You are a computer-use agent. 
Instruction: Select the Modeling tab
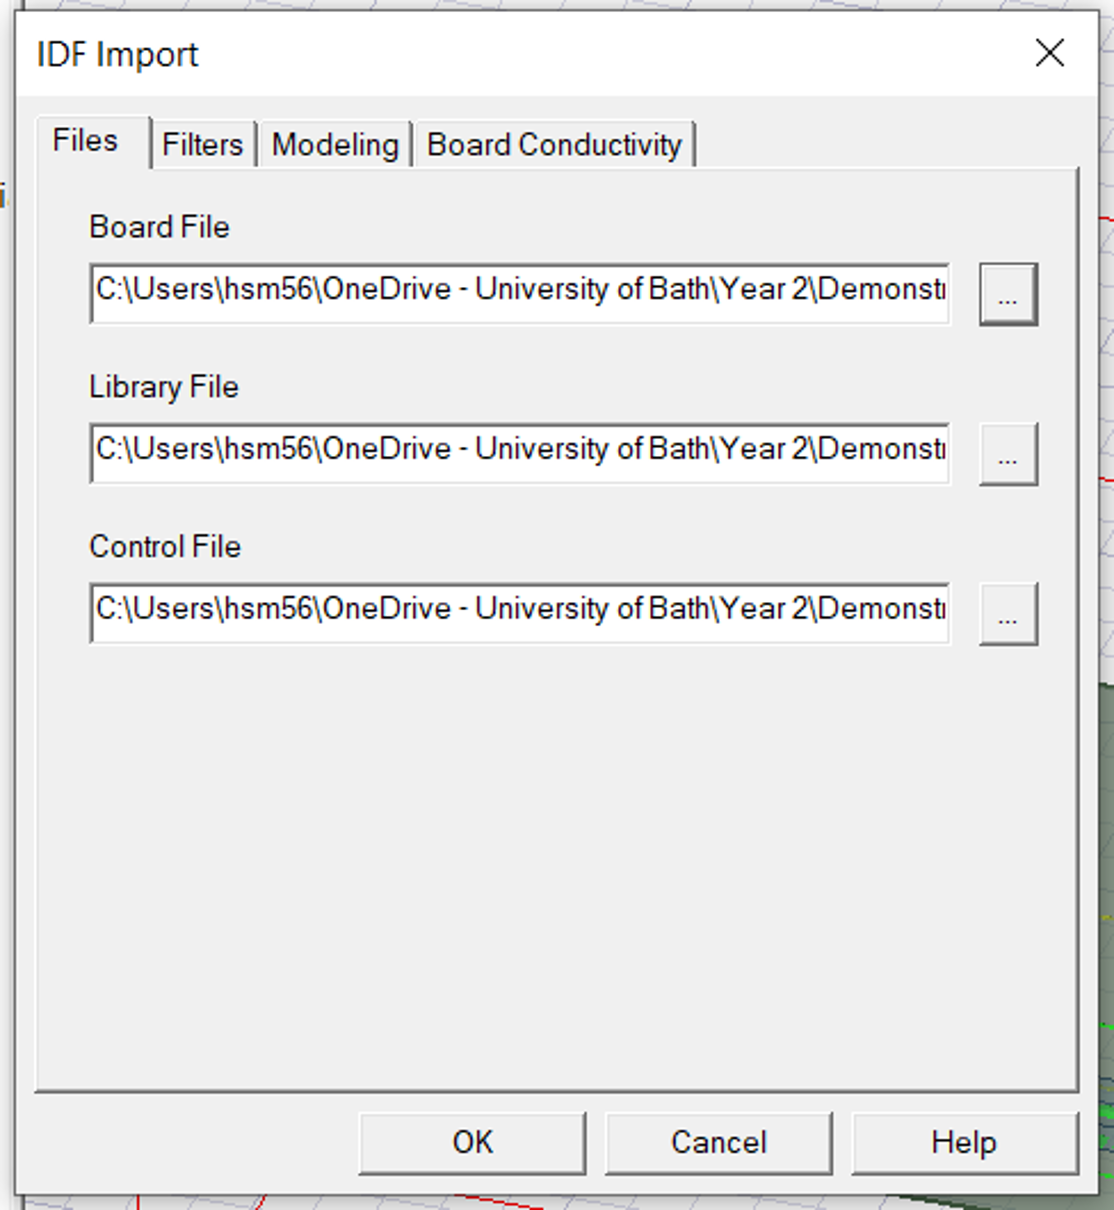click(335, 145)
